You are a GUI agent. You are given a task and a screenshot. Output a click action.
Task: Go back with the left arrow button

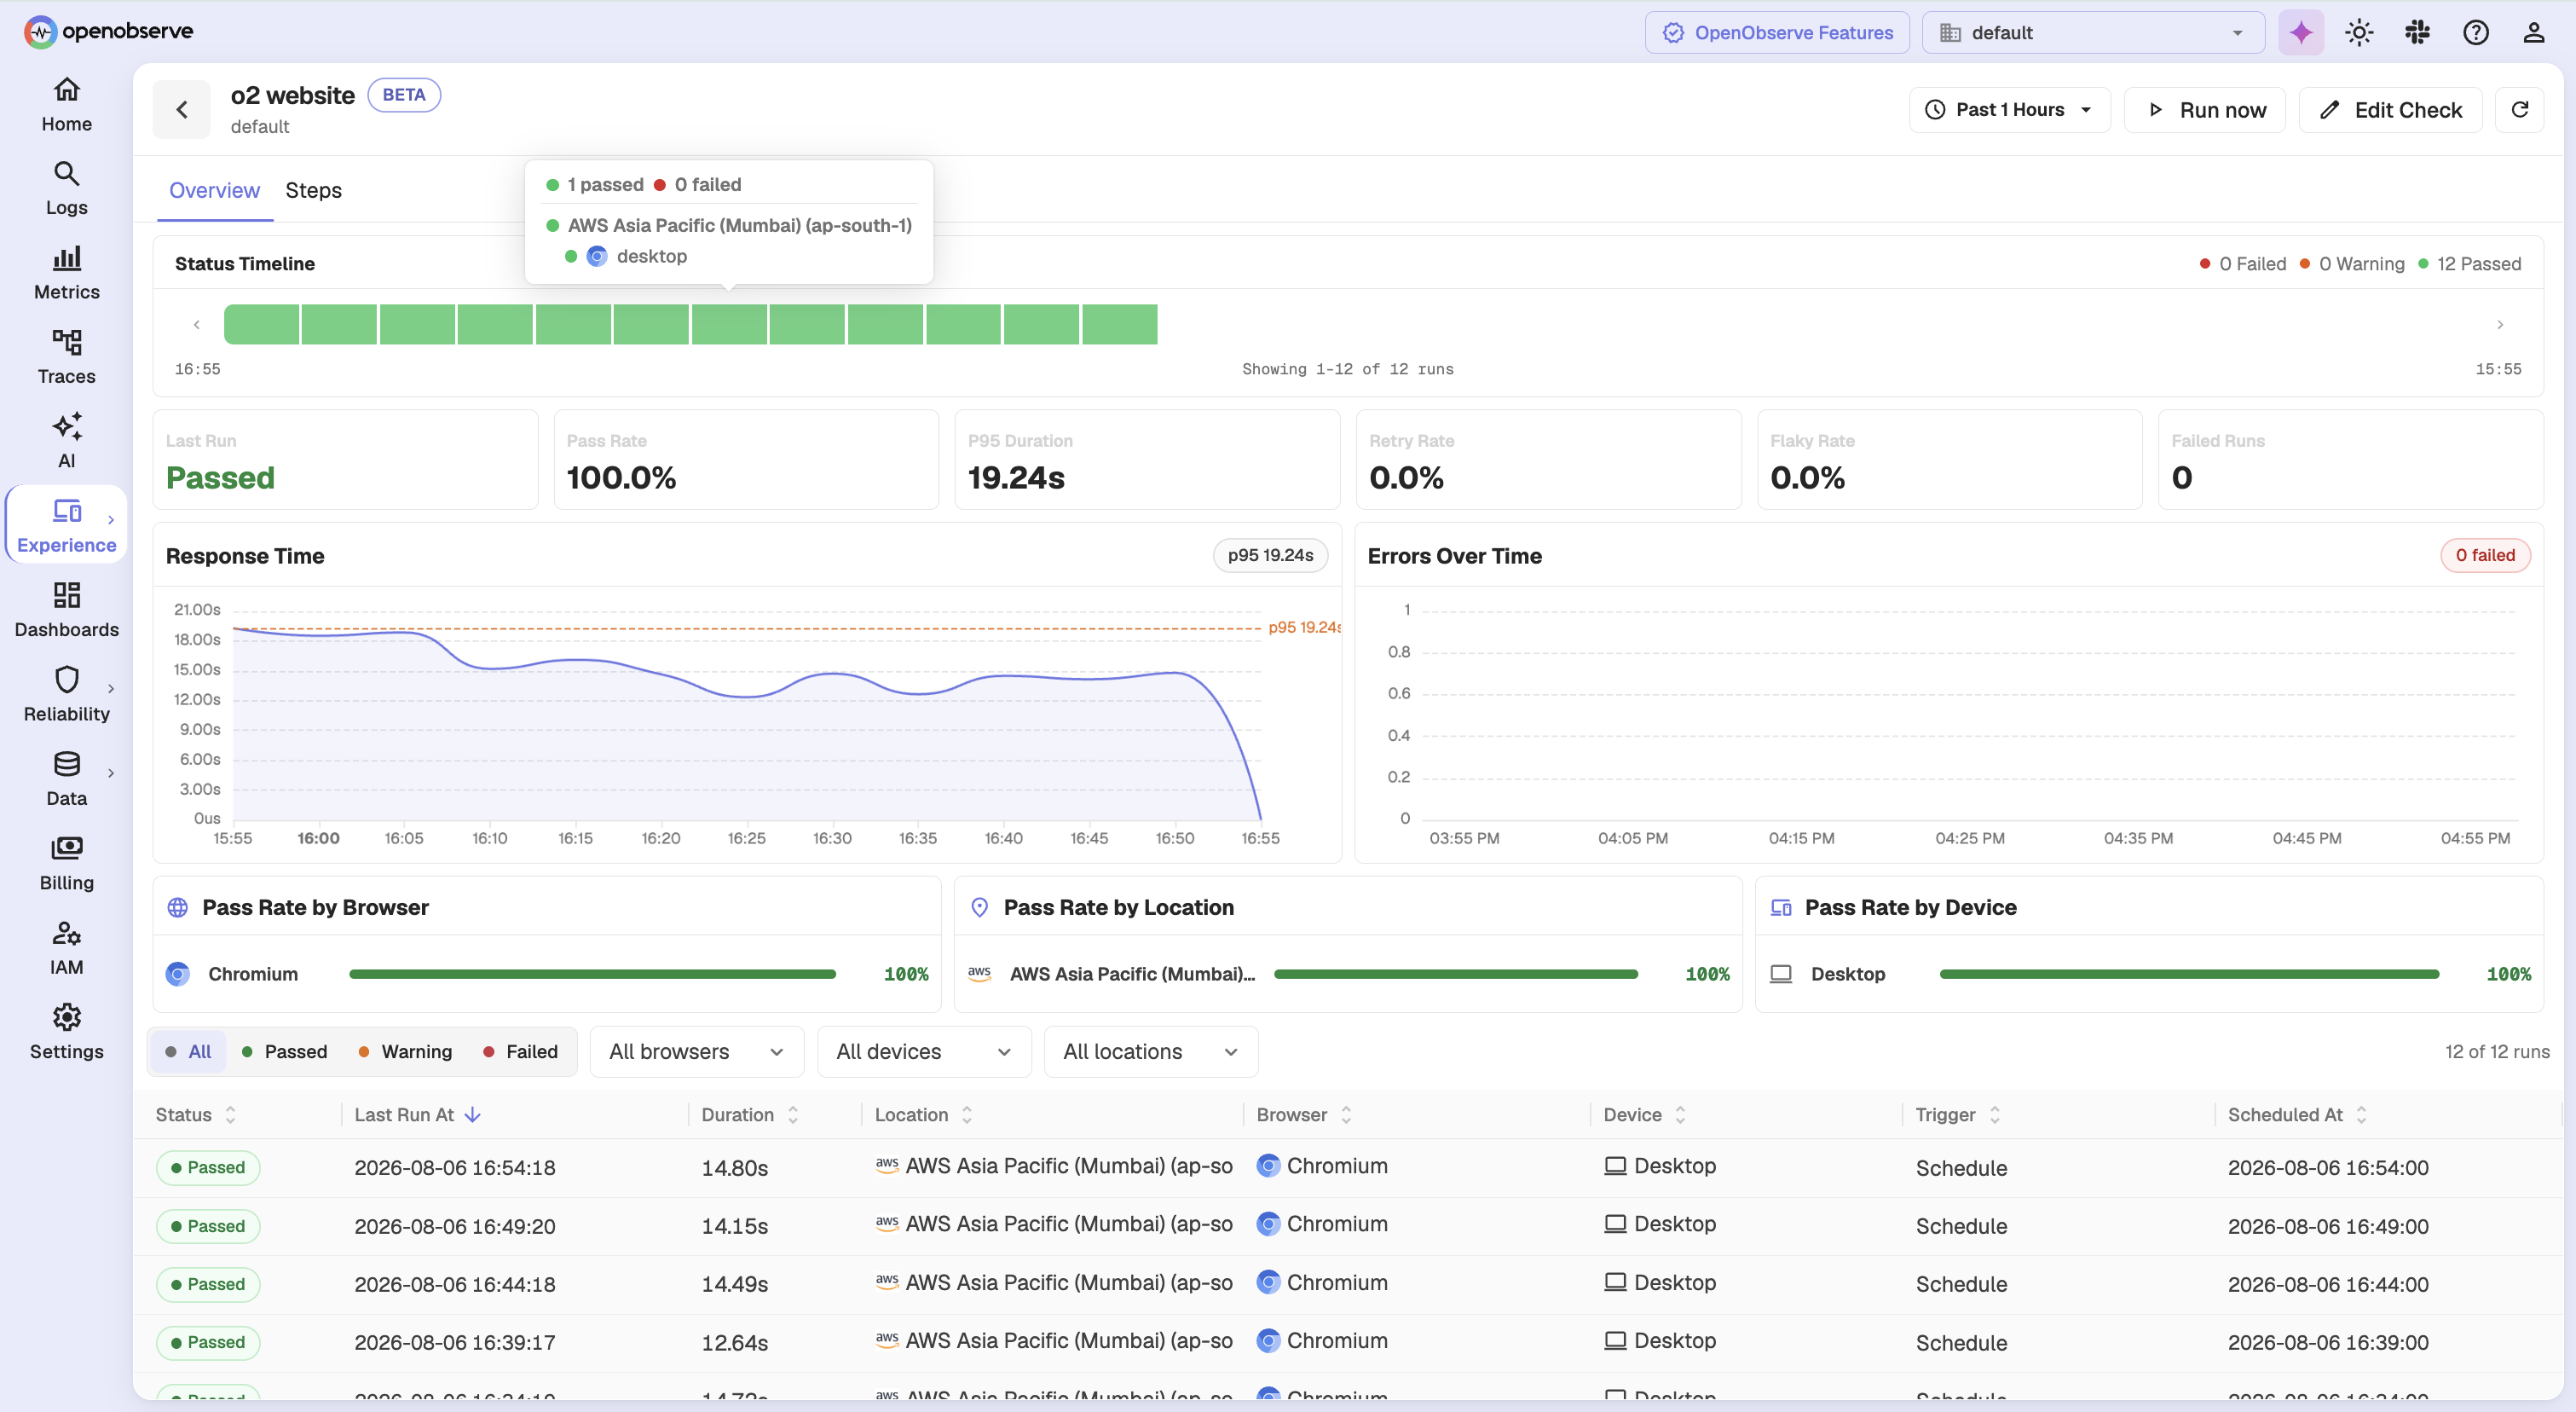point(181,109)
